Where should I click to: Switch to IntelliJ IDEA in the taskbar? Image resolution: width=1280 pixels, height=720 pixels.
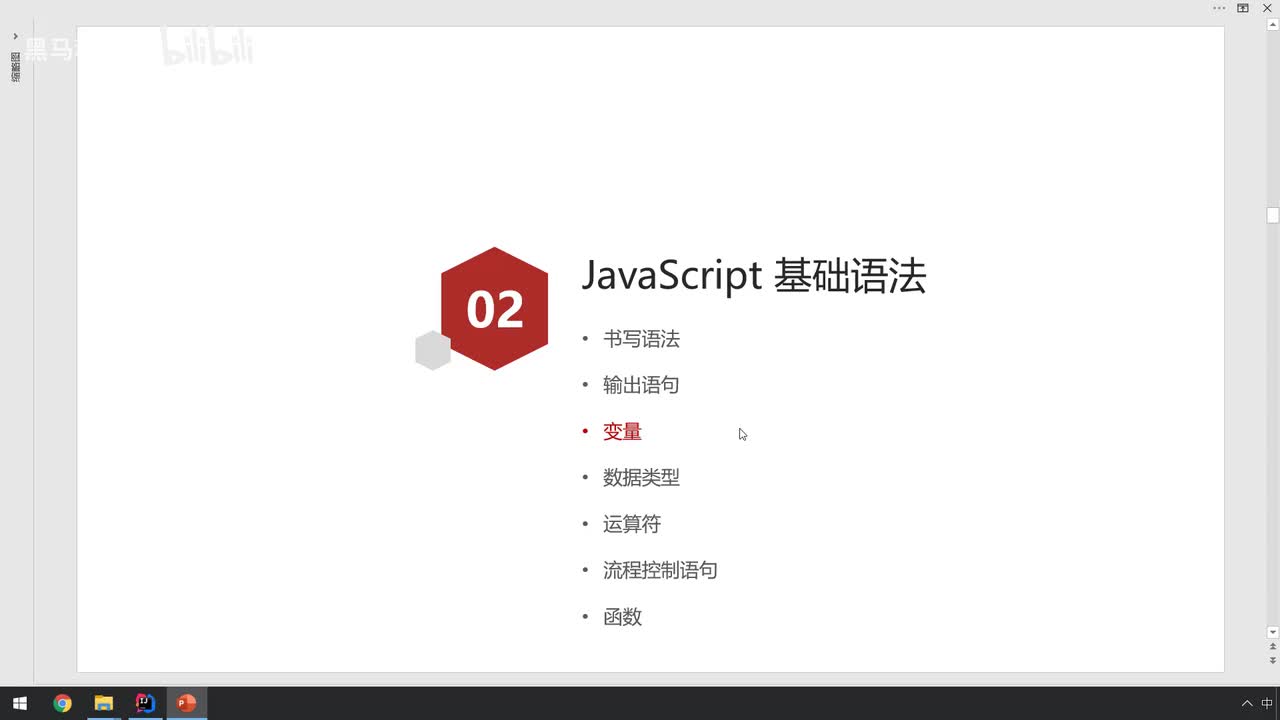(x=145, y=703)
